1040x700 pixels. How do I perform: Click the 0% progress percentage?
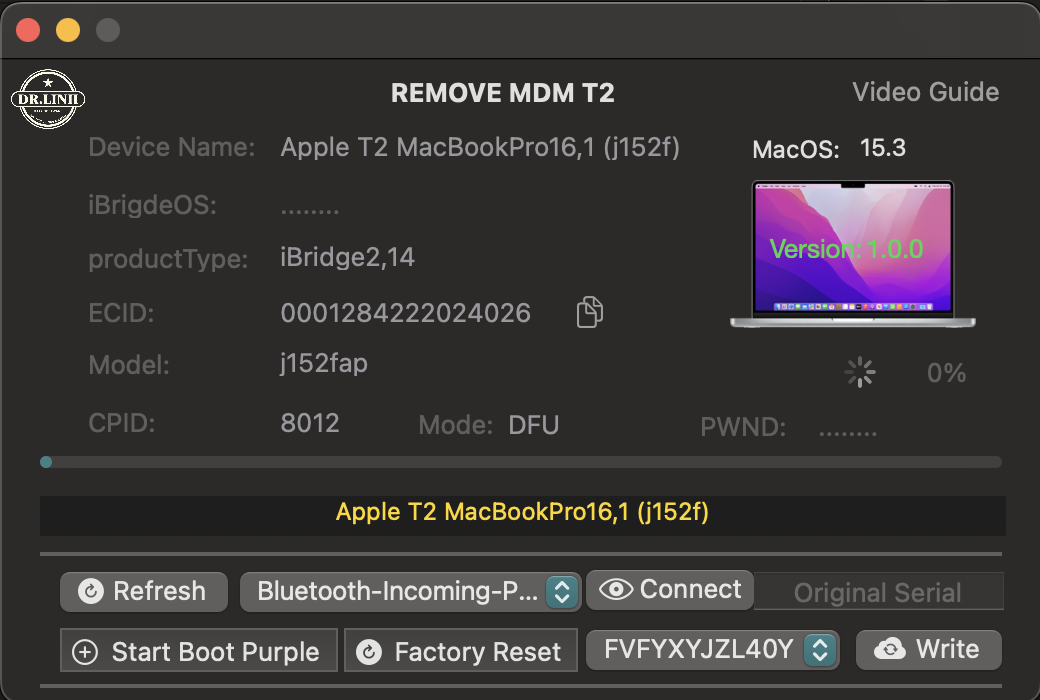coord(946,373)
